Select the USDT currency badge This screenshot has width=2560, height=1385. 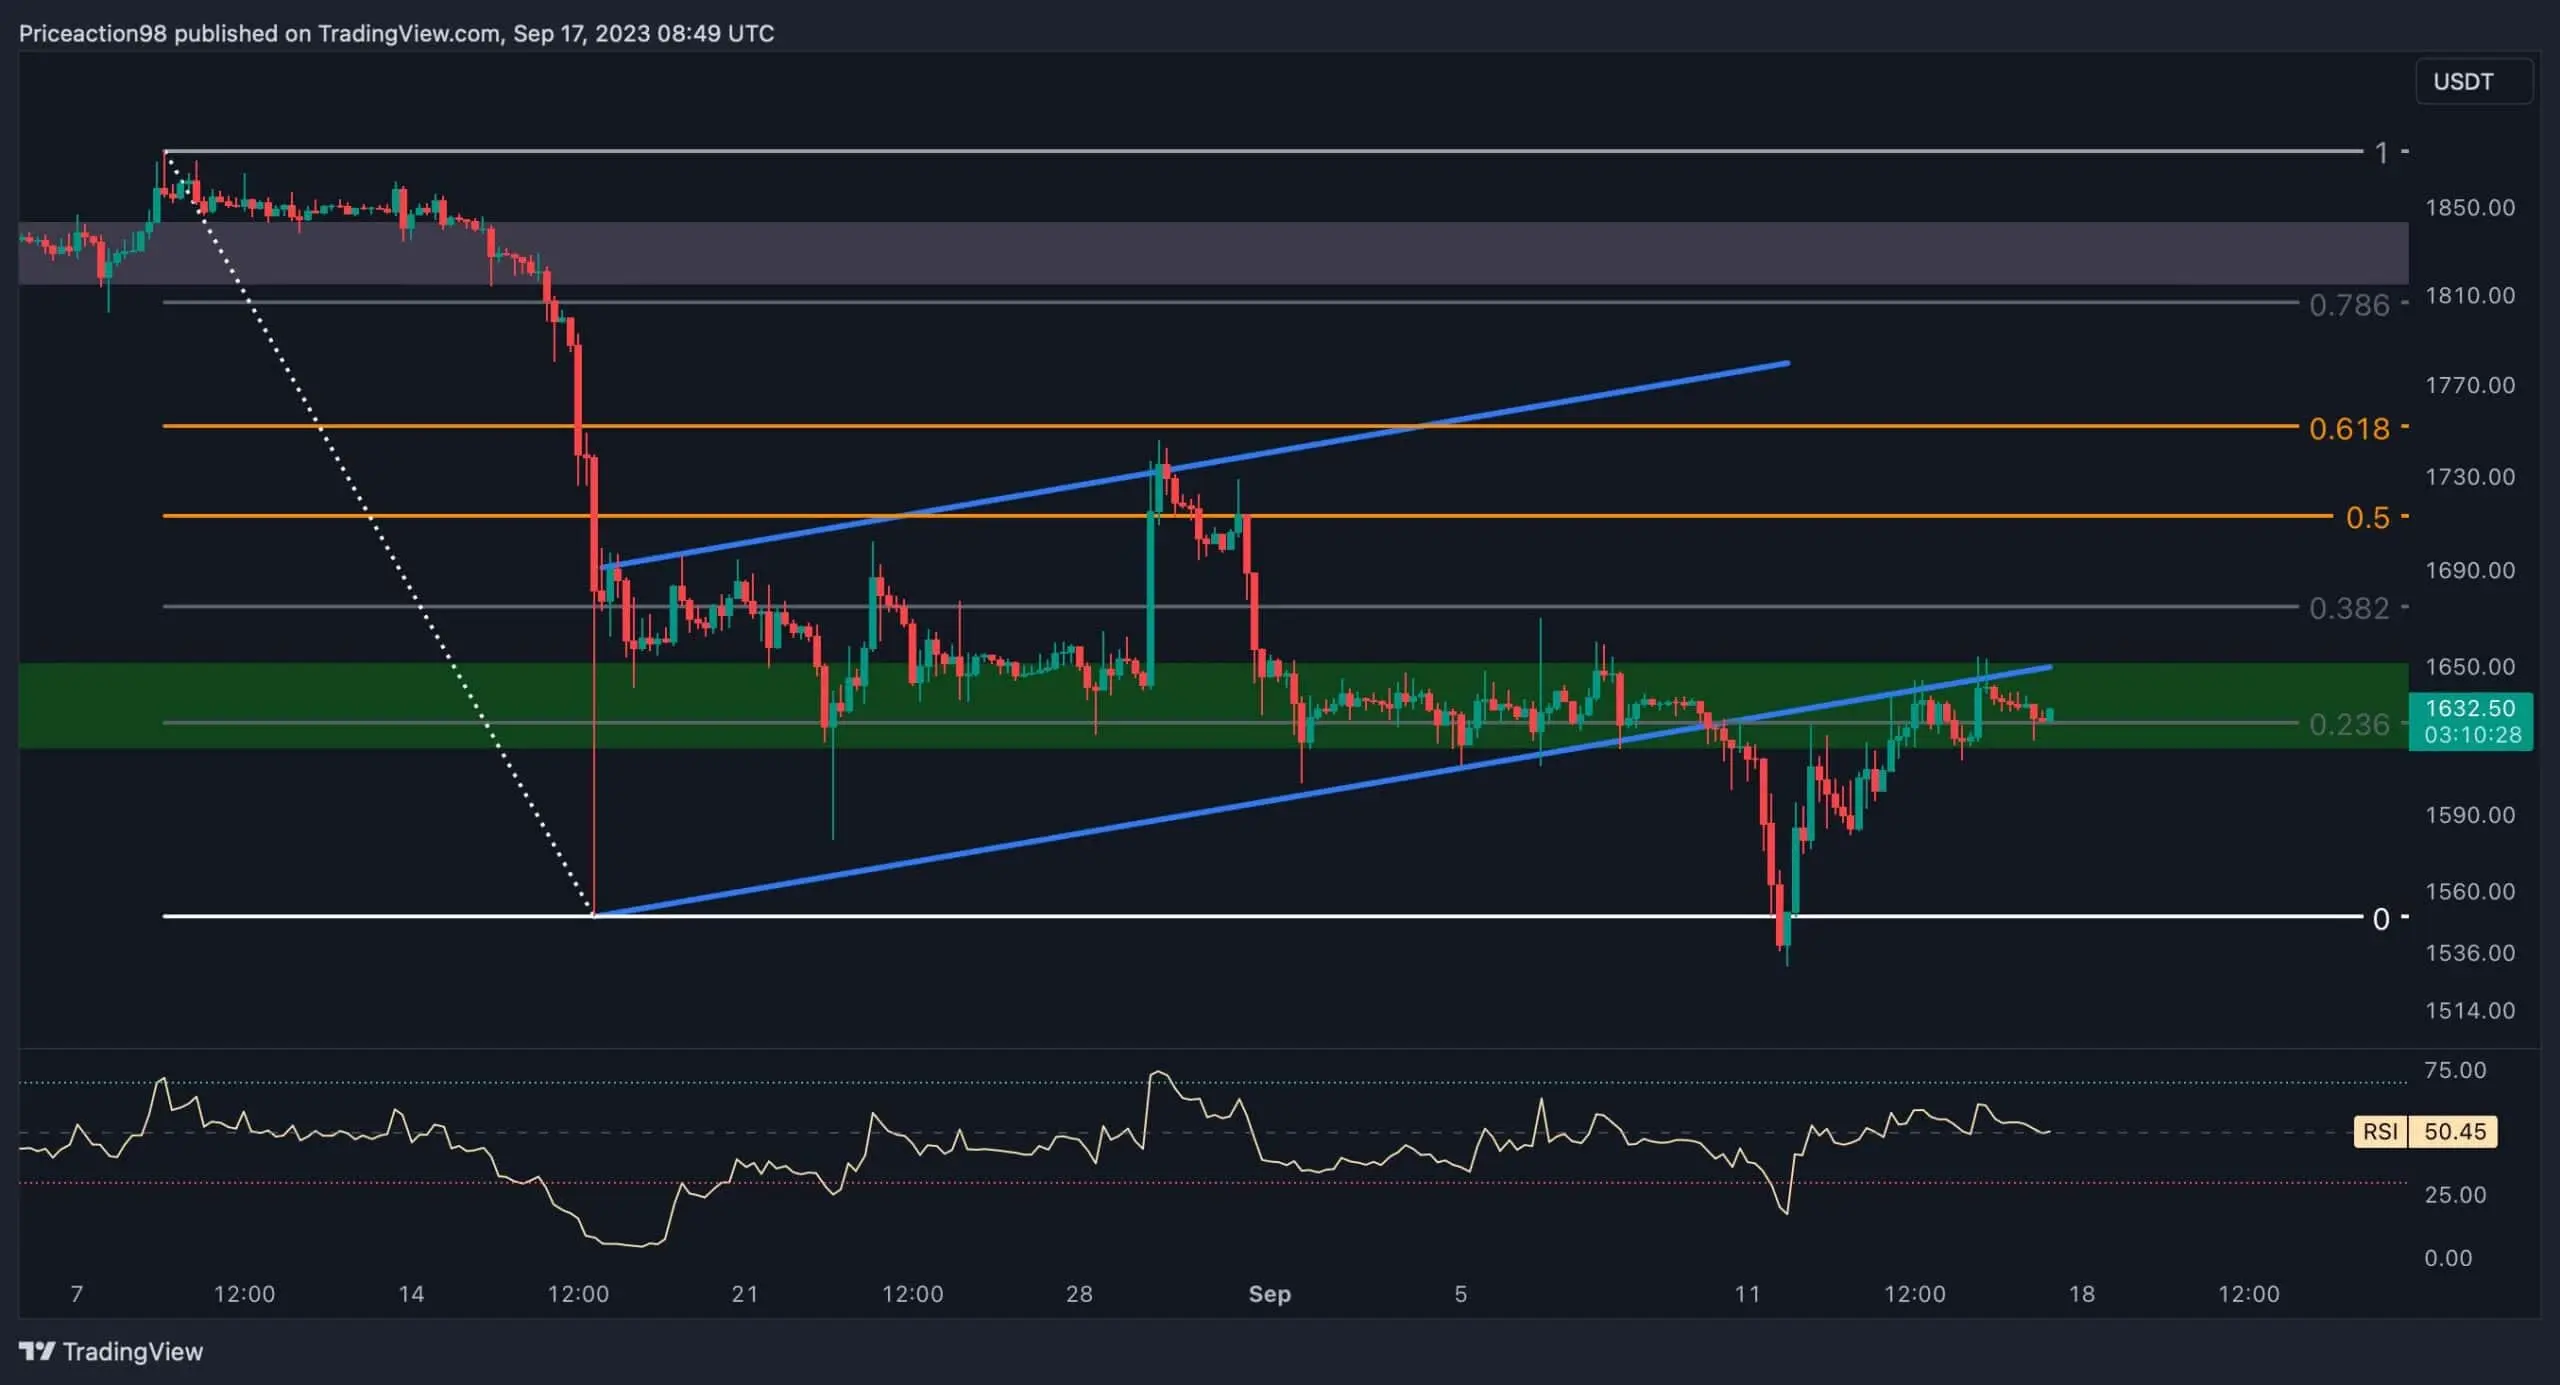(x=2472, y=81)
